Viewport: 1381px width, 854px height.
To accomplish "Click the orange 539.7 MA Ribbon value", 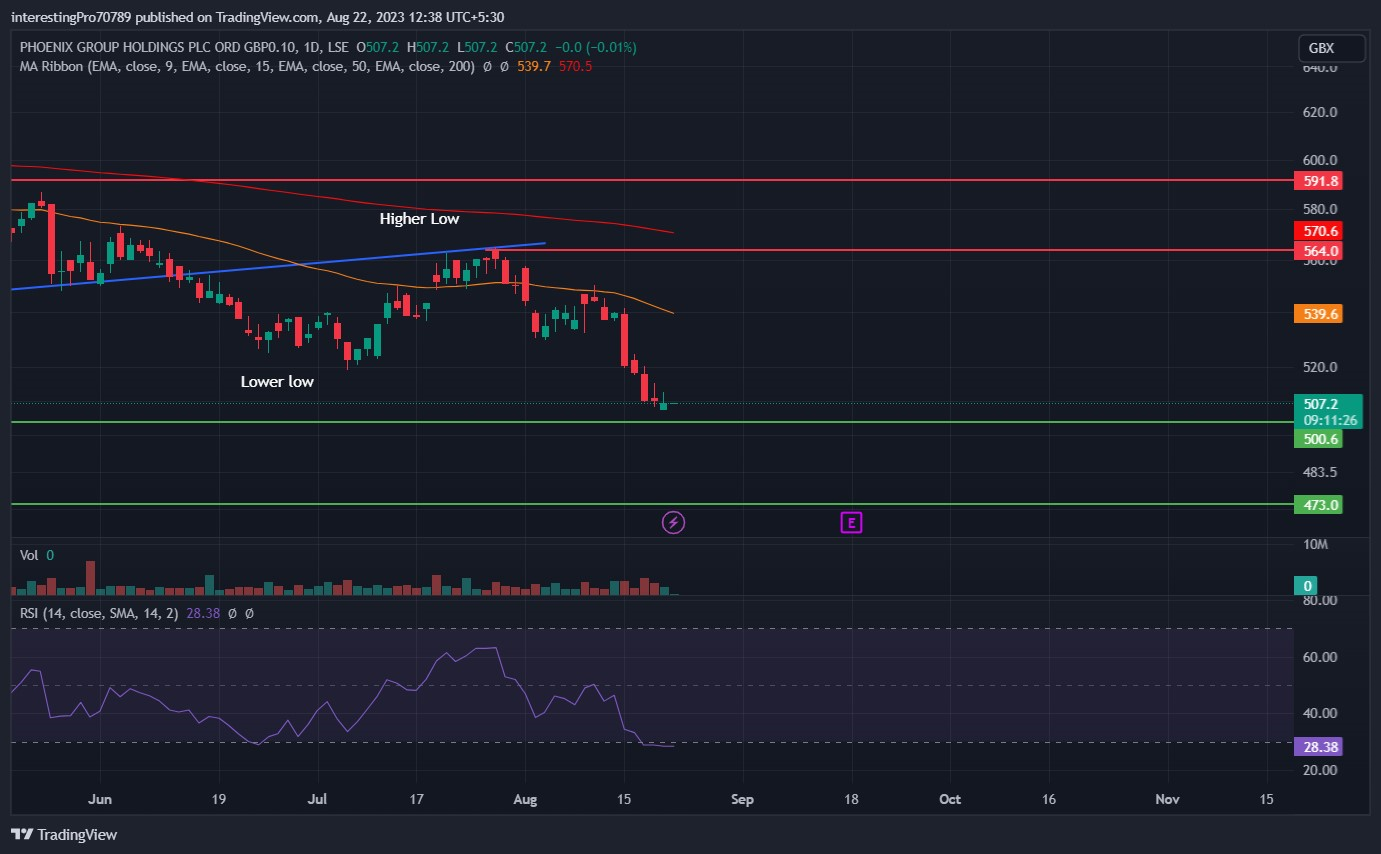I will click(534, 66).
